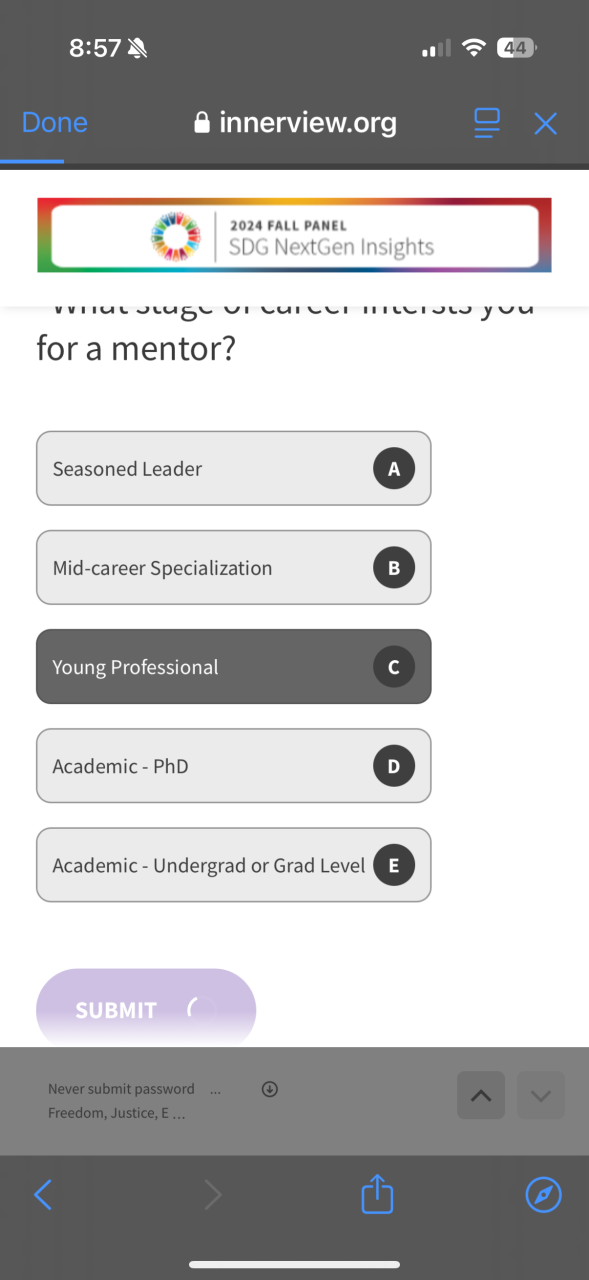Tap the download circle icon near footer text

tap(269, 1089)
